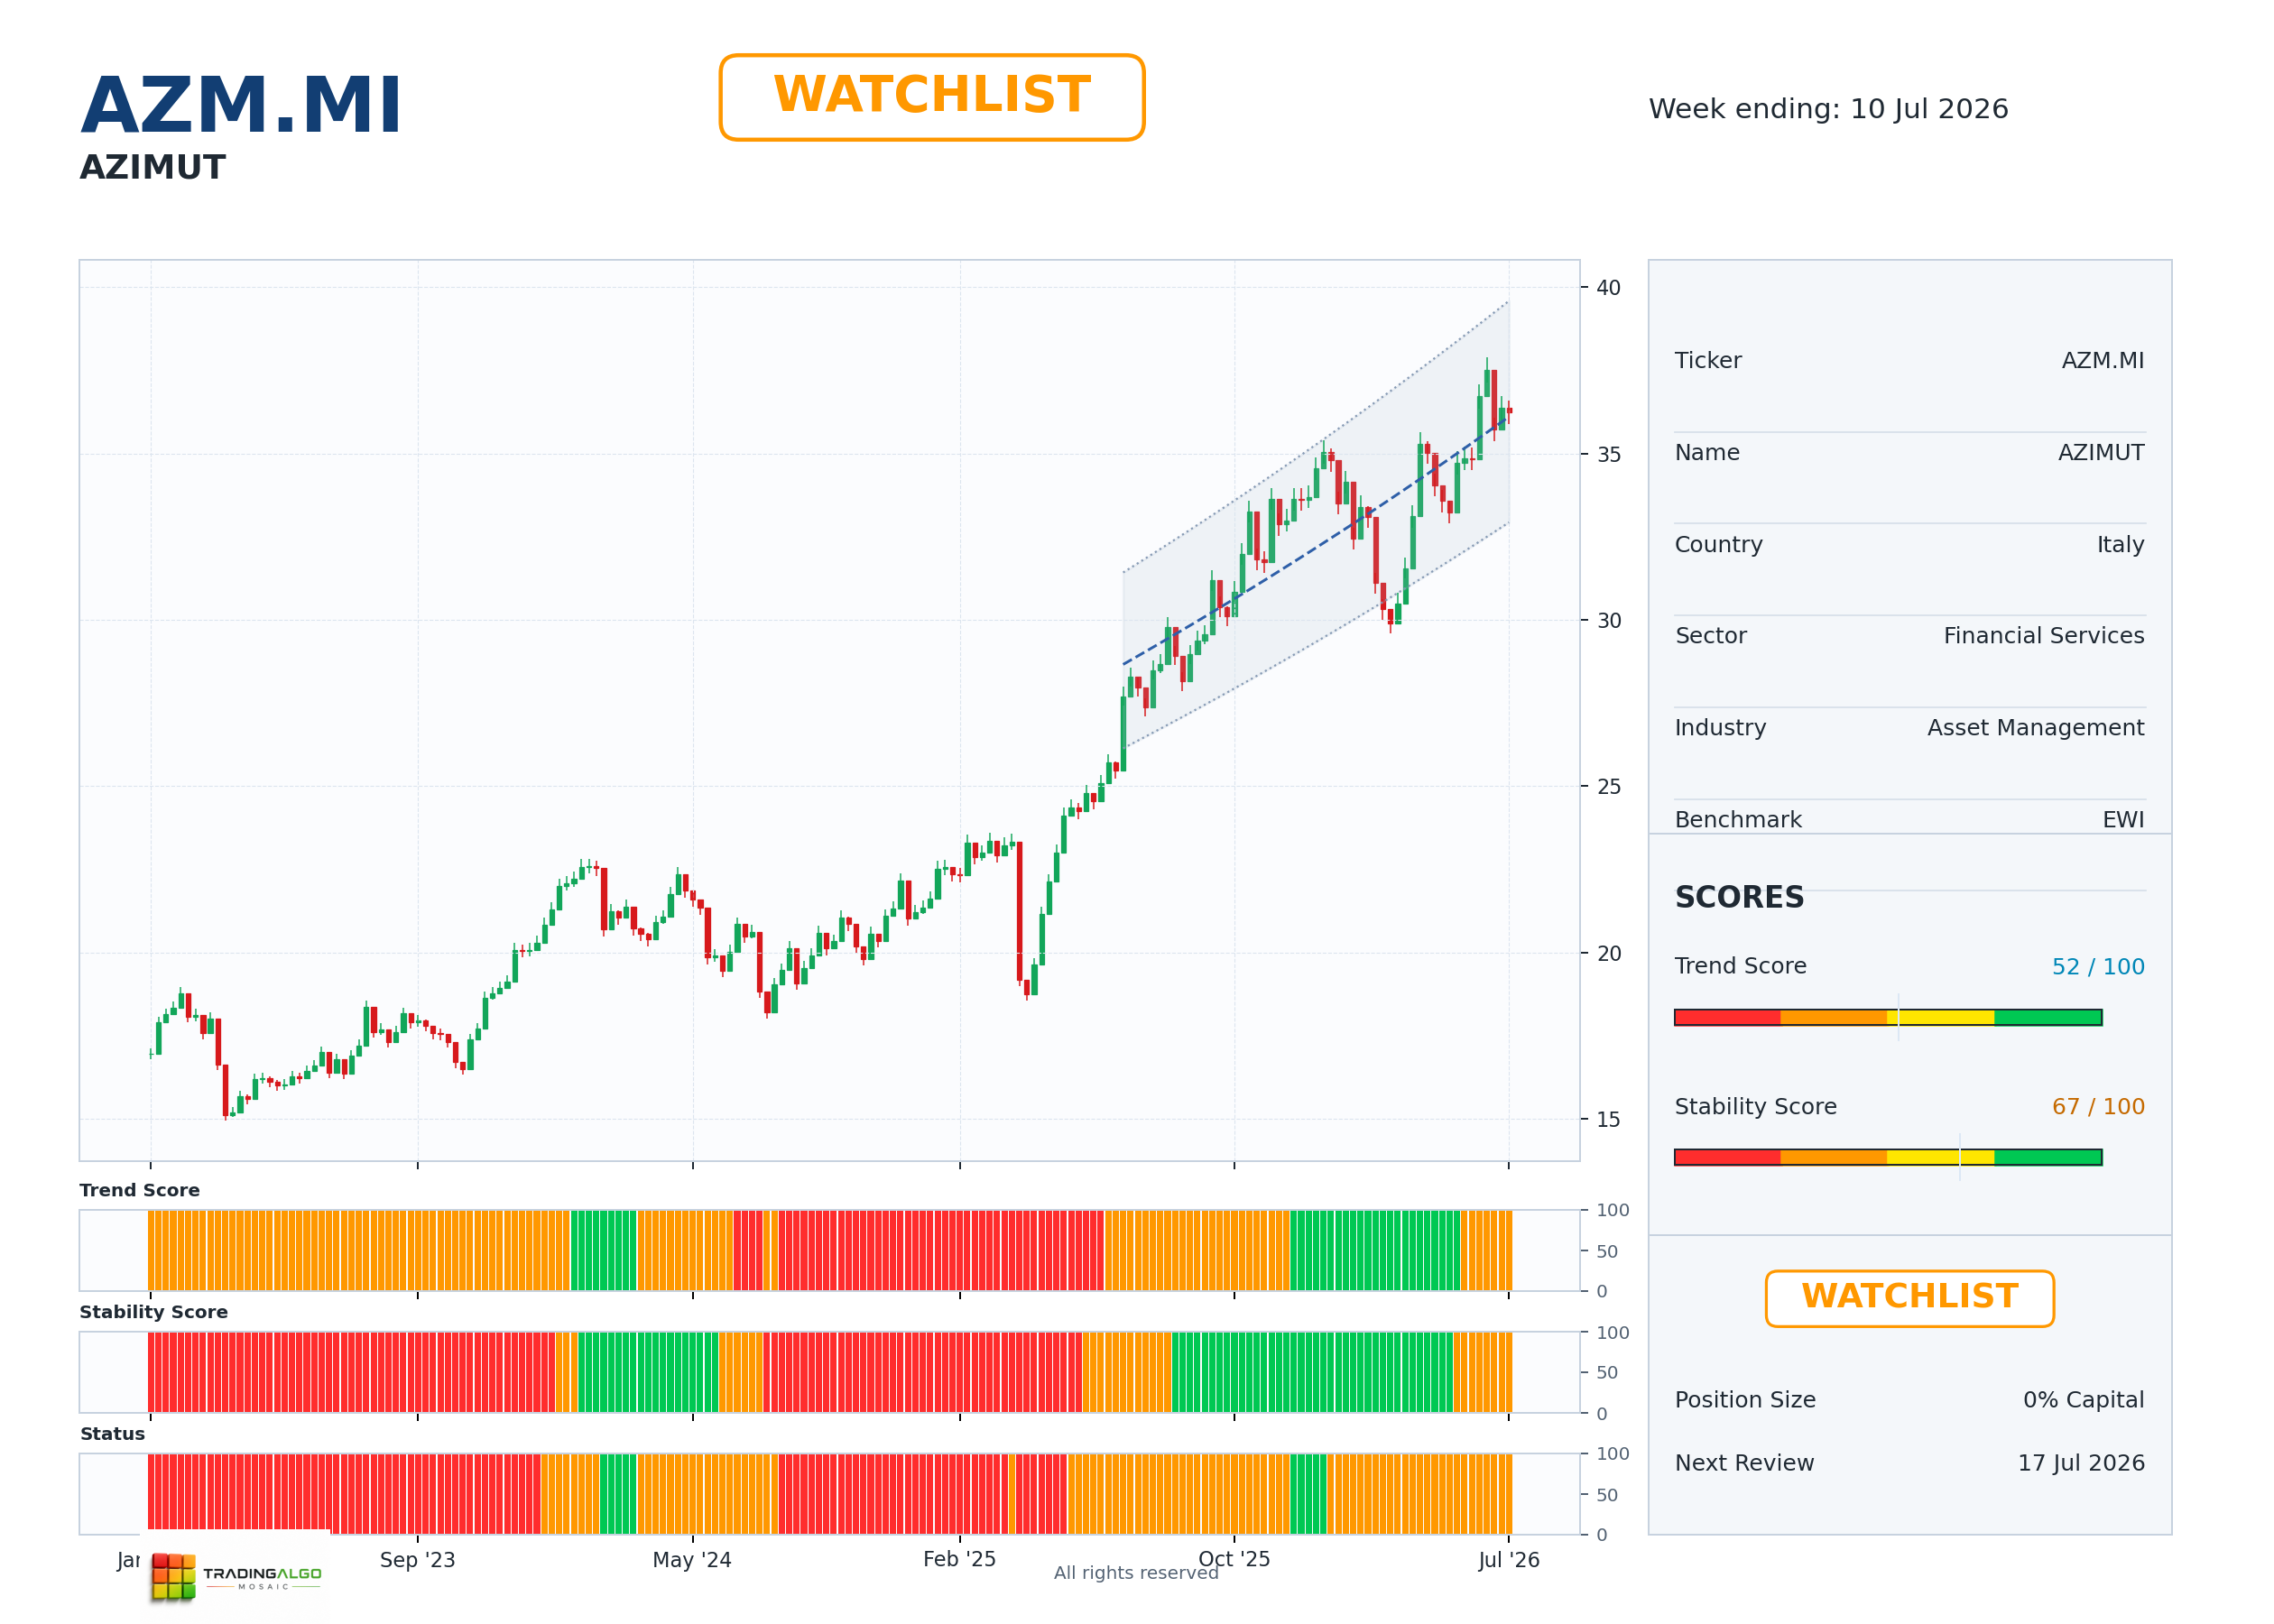Click the Trend Score colored gauge bar
The image size is (2274, 1624).
pyautogui.click(x=1888, y=1017)
